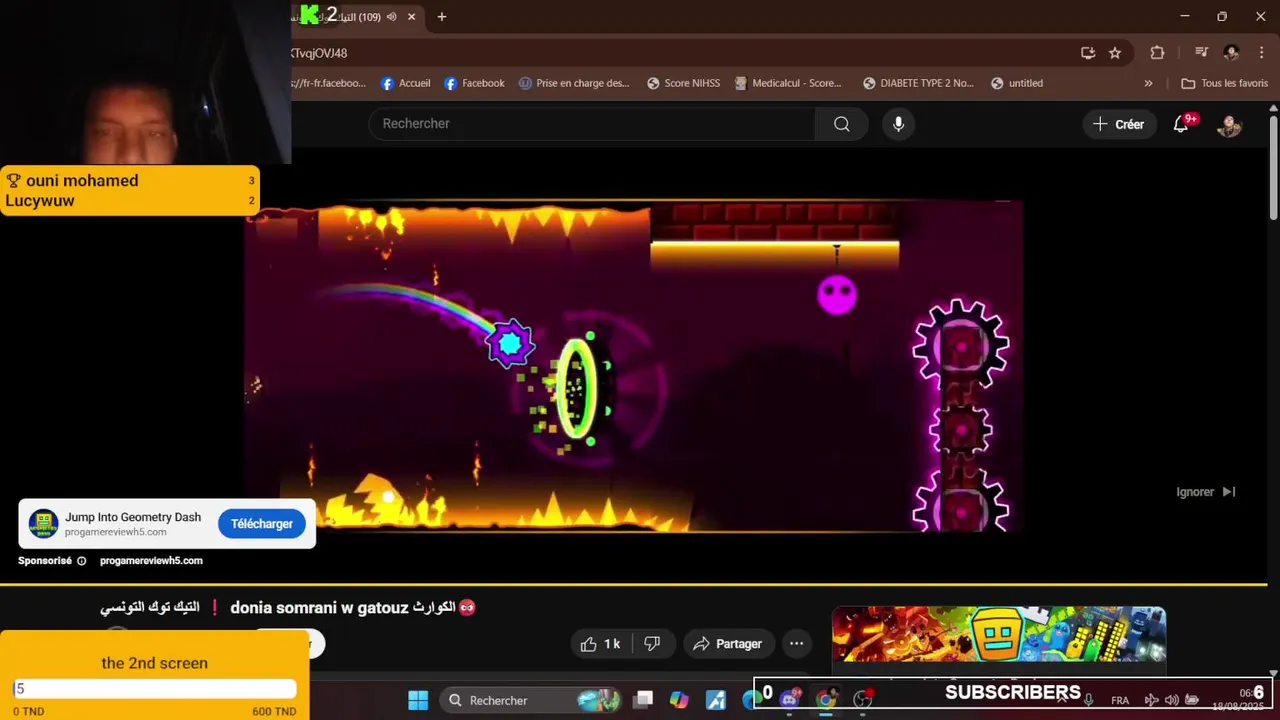Open the Tous les favoris folder
The width and height of the screenshot is (1280, 720).
point(1225,83)
